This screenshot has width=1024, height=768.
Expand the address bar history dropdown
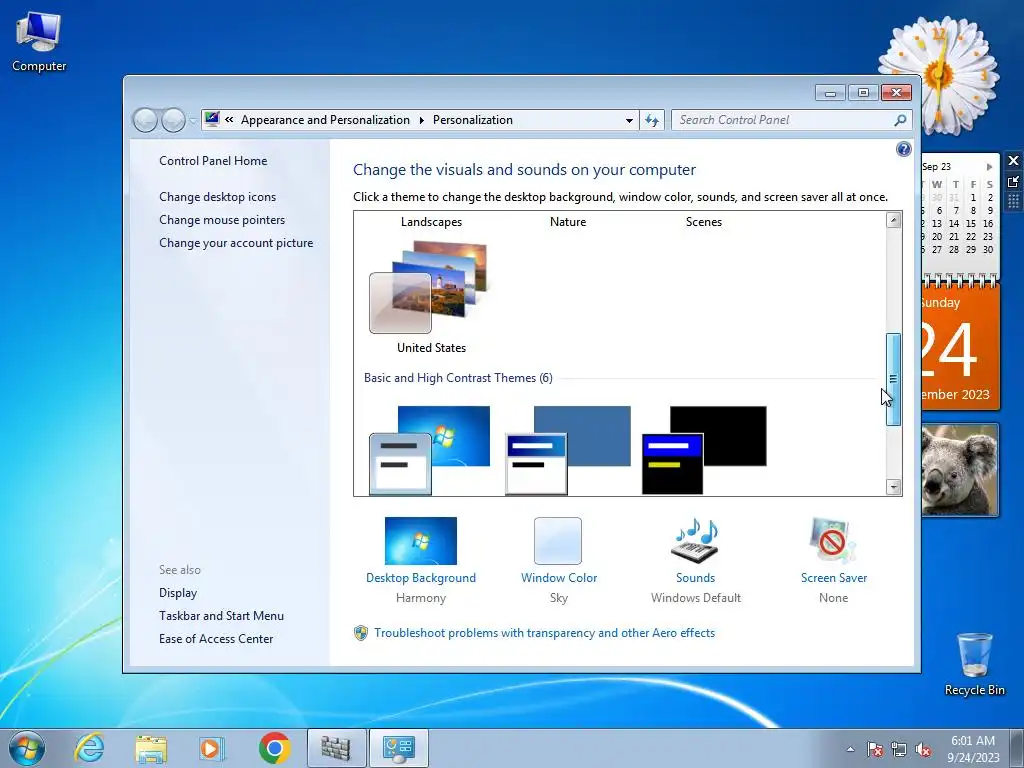(629, 120)
